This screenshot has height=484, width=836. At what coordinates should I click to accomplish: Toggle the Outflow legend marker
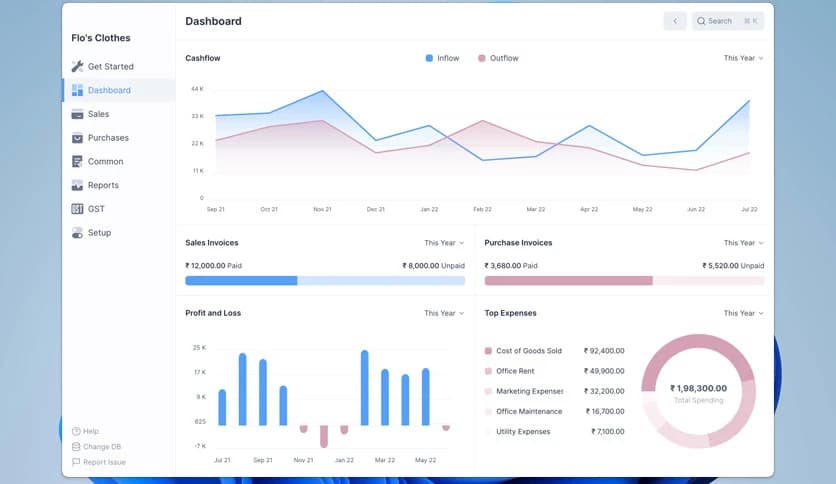point(481,58)
